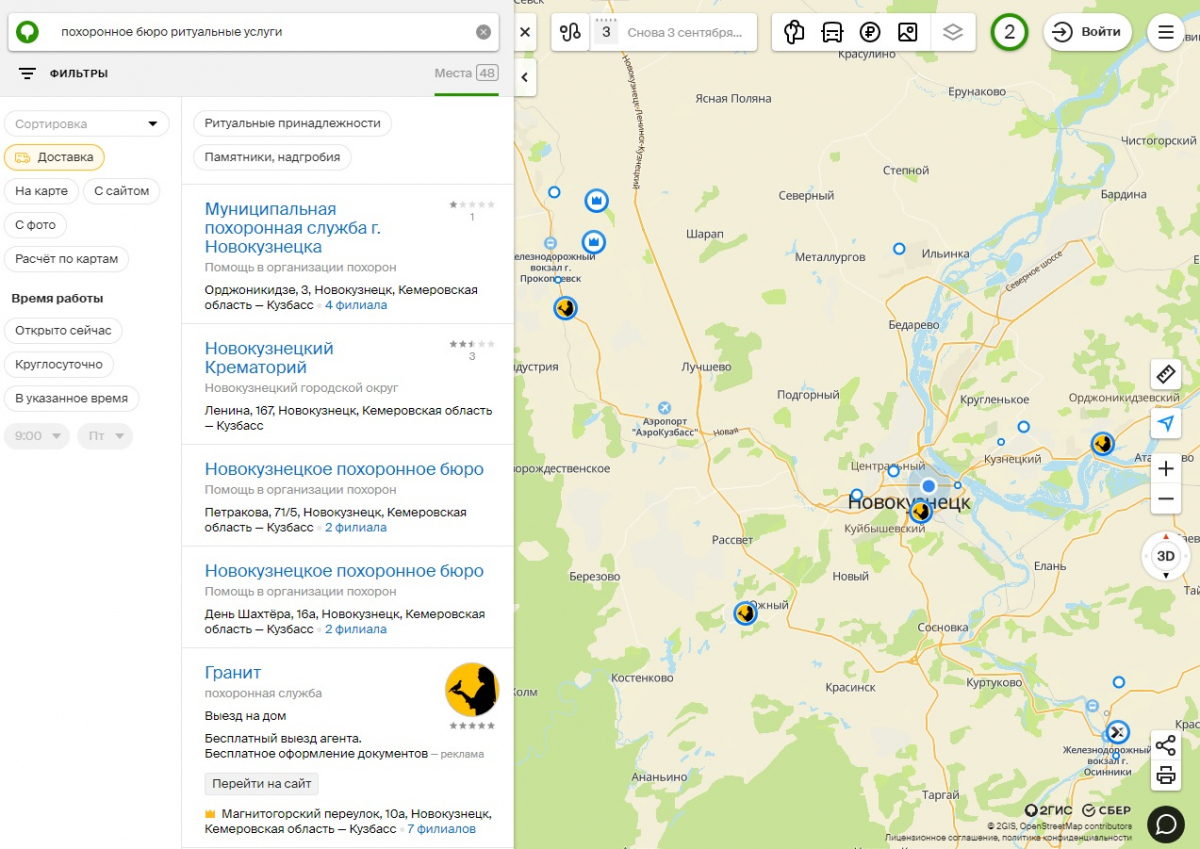Open the Сортировка dropdown
This screenshot has width=1200, height=849.
coord(87,124)
